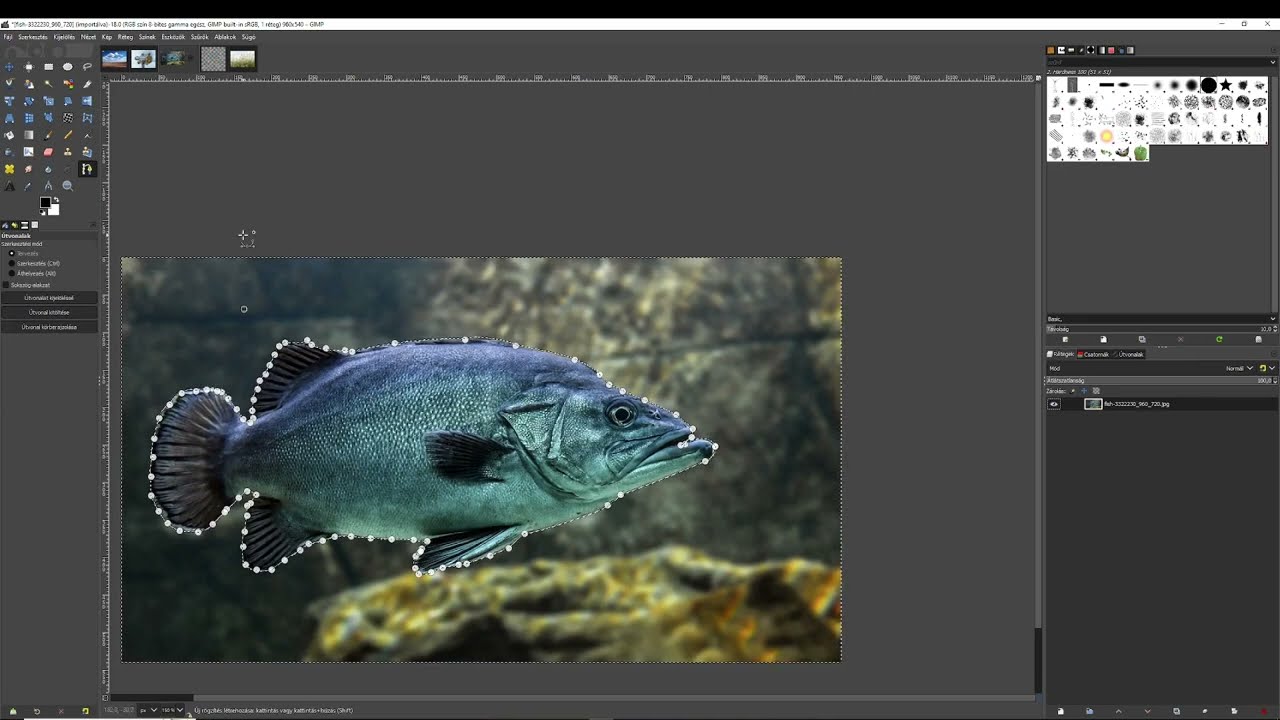Switch to the Csatornák tab
Screen dimensions: 1280x720
coord(1094,354)
